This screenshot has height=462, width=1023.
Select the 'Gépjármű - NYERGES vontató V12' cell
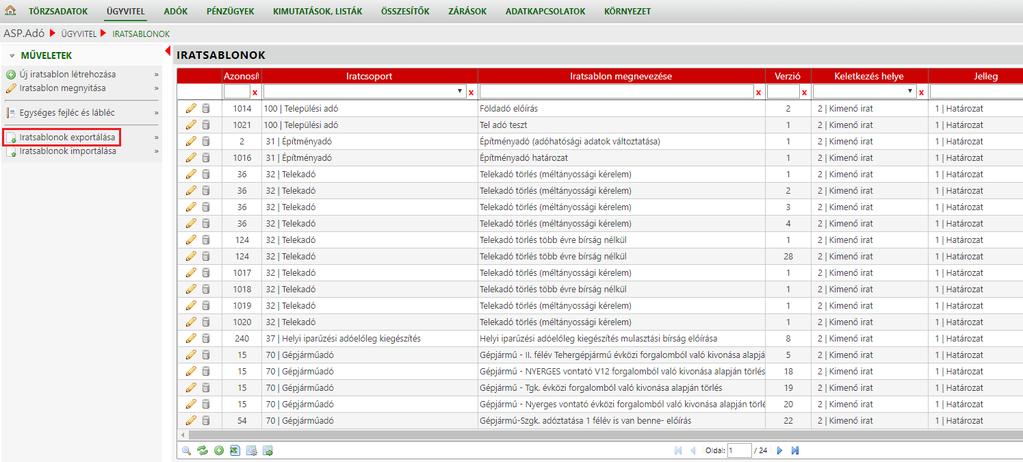[621, 371]
